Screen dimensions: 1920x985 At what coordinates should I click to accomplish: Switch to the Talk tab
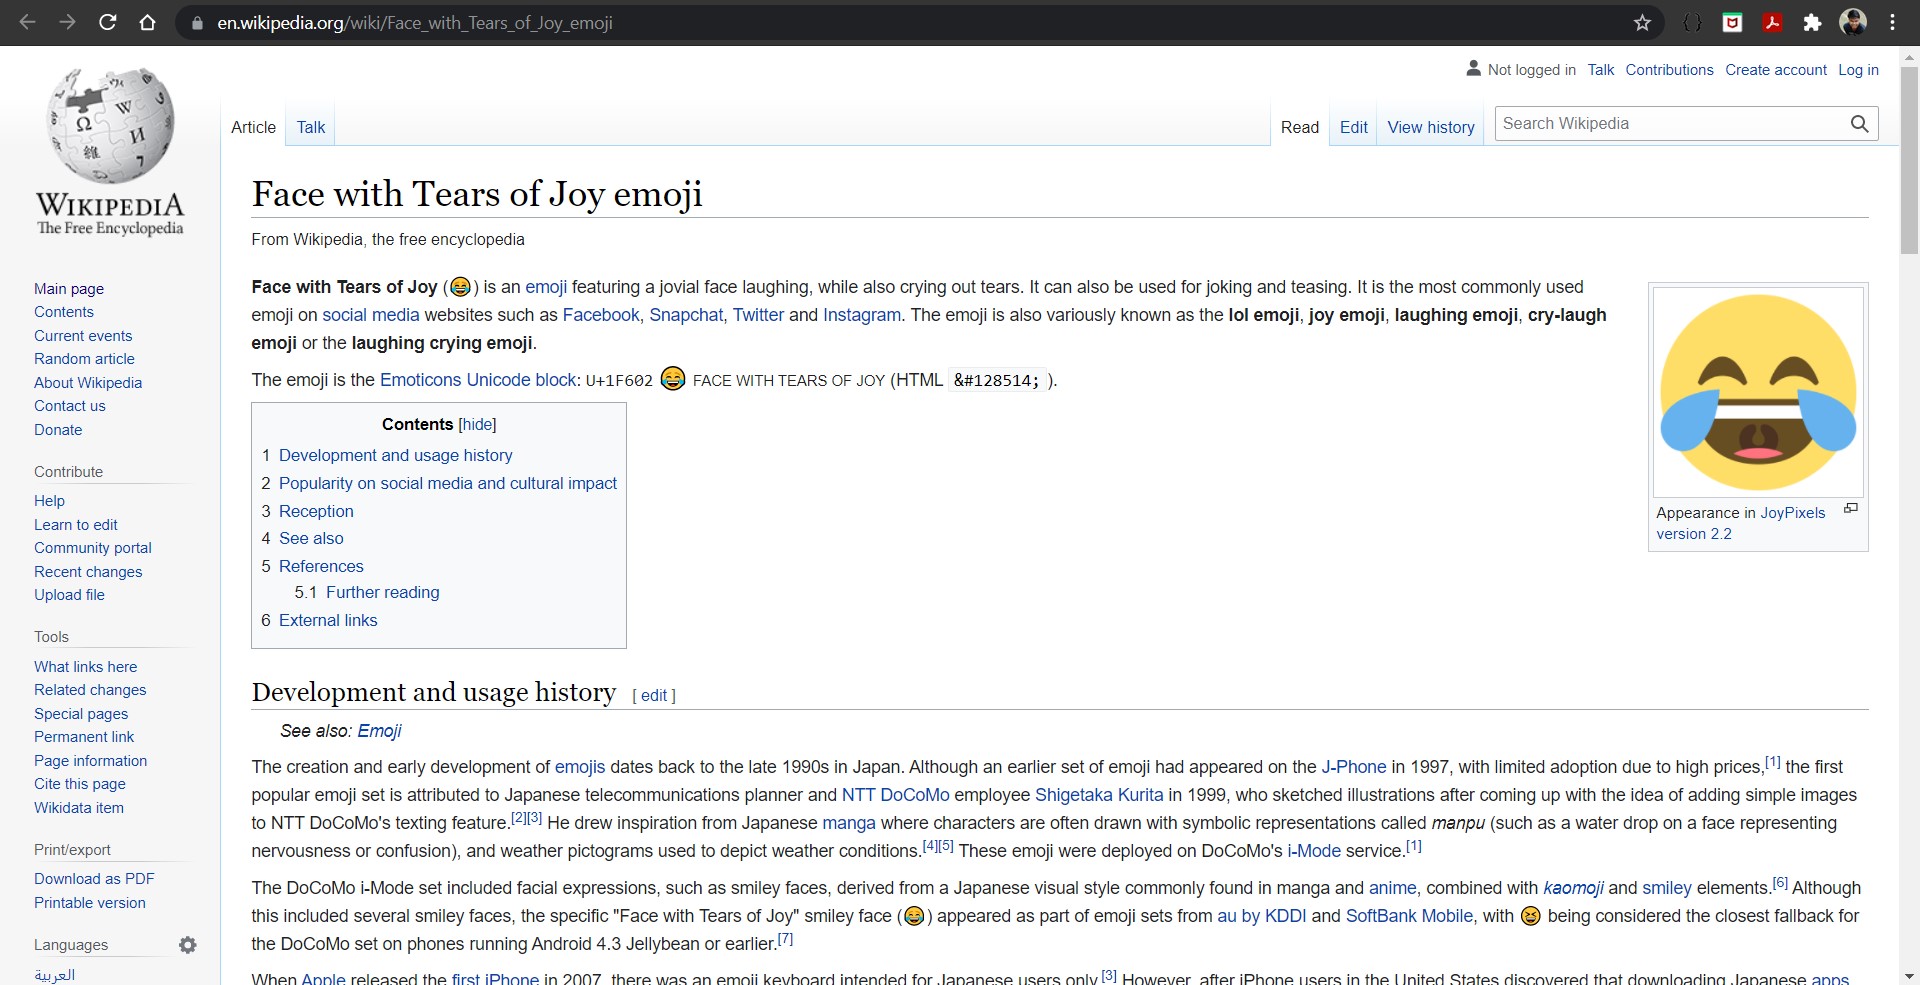[311, 127]
